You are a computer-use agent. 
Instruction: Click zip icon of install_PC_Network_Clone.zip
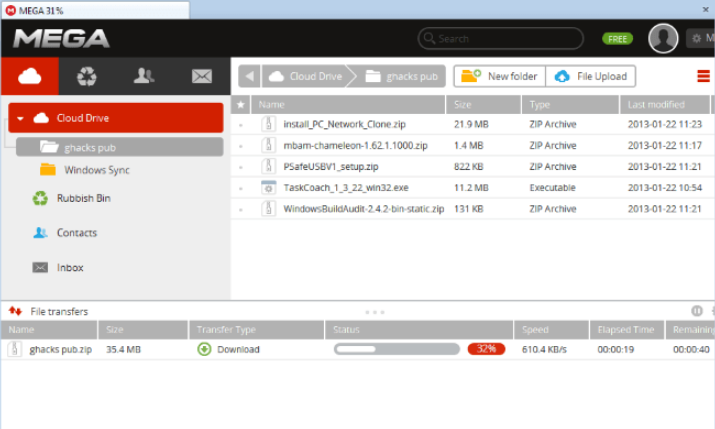click(269, 124)
